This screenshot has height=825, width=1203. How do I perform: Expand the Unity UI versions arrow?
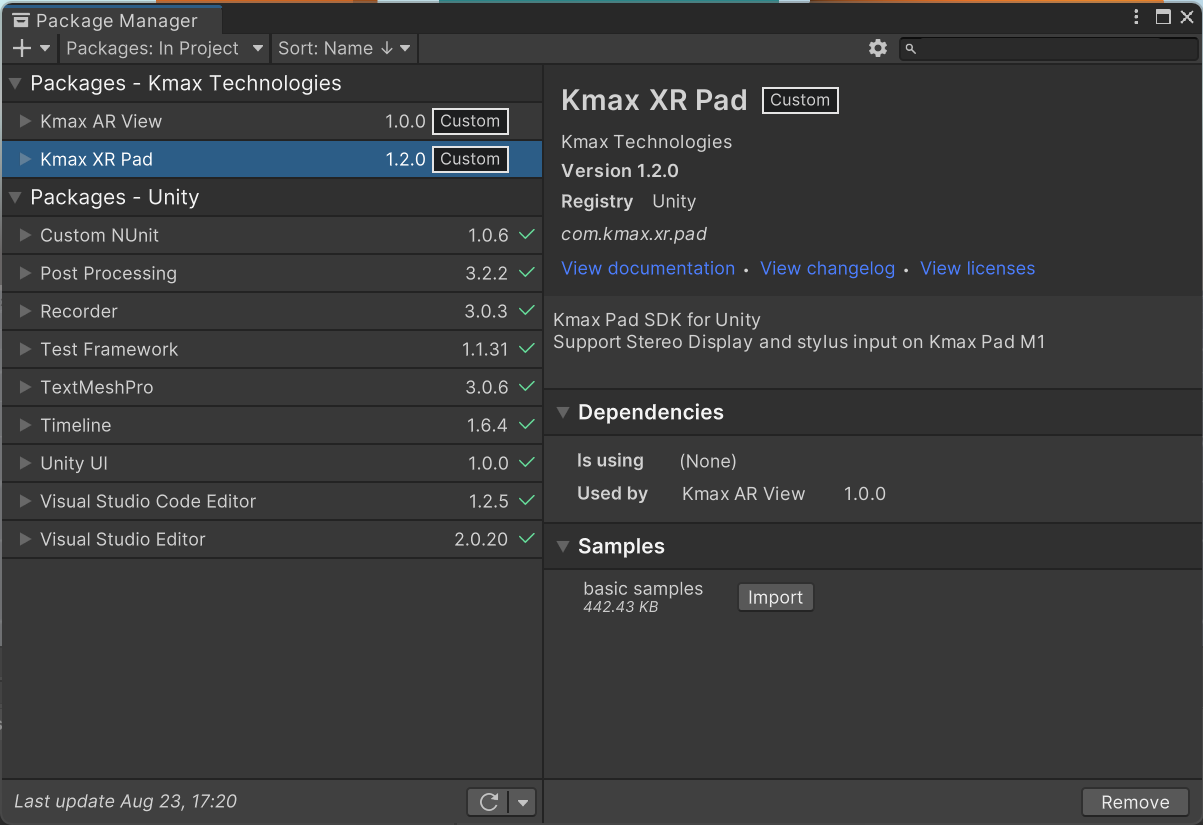(26, 463)
